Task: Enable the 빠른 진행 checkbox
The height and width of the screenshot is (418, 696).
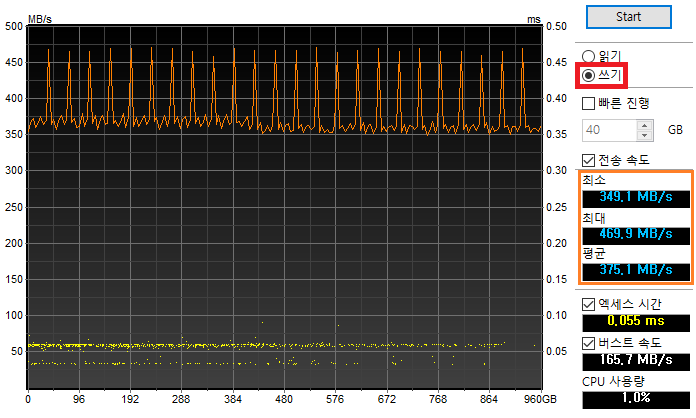Action: [x=588, y=103]
